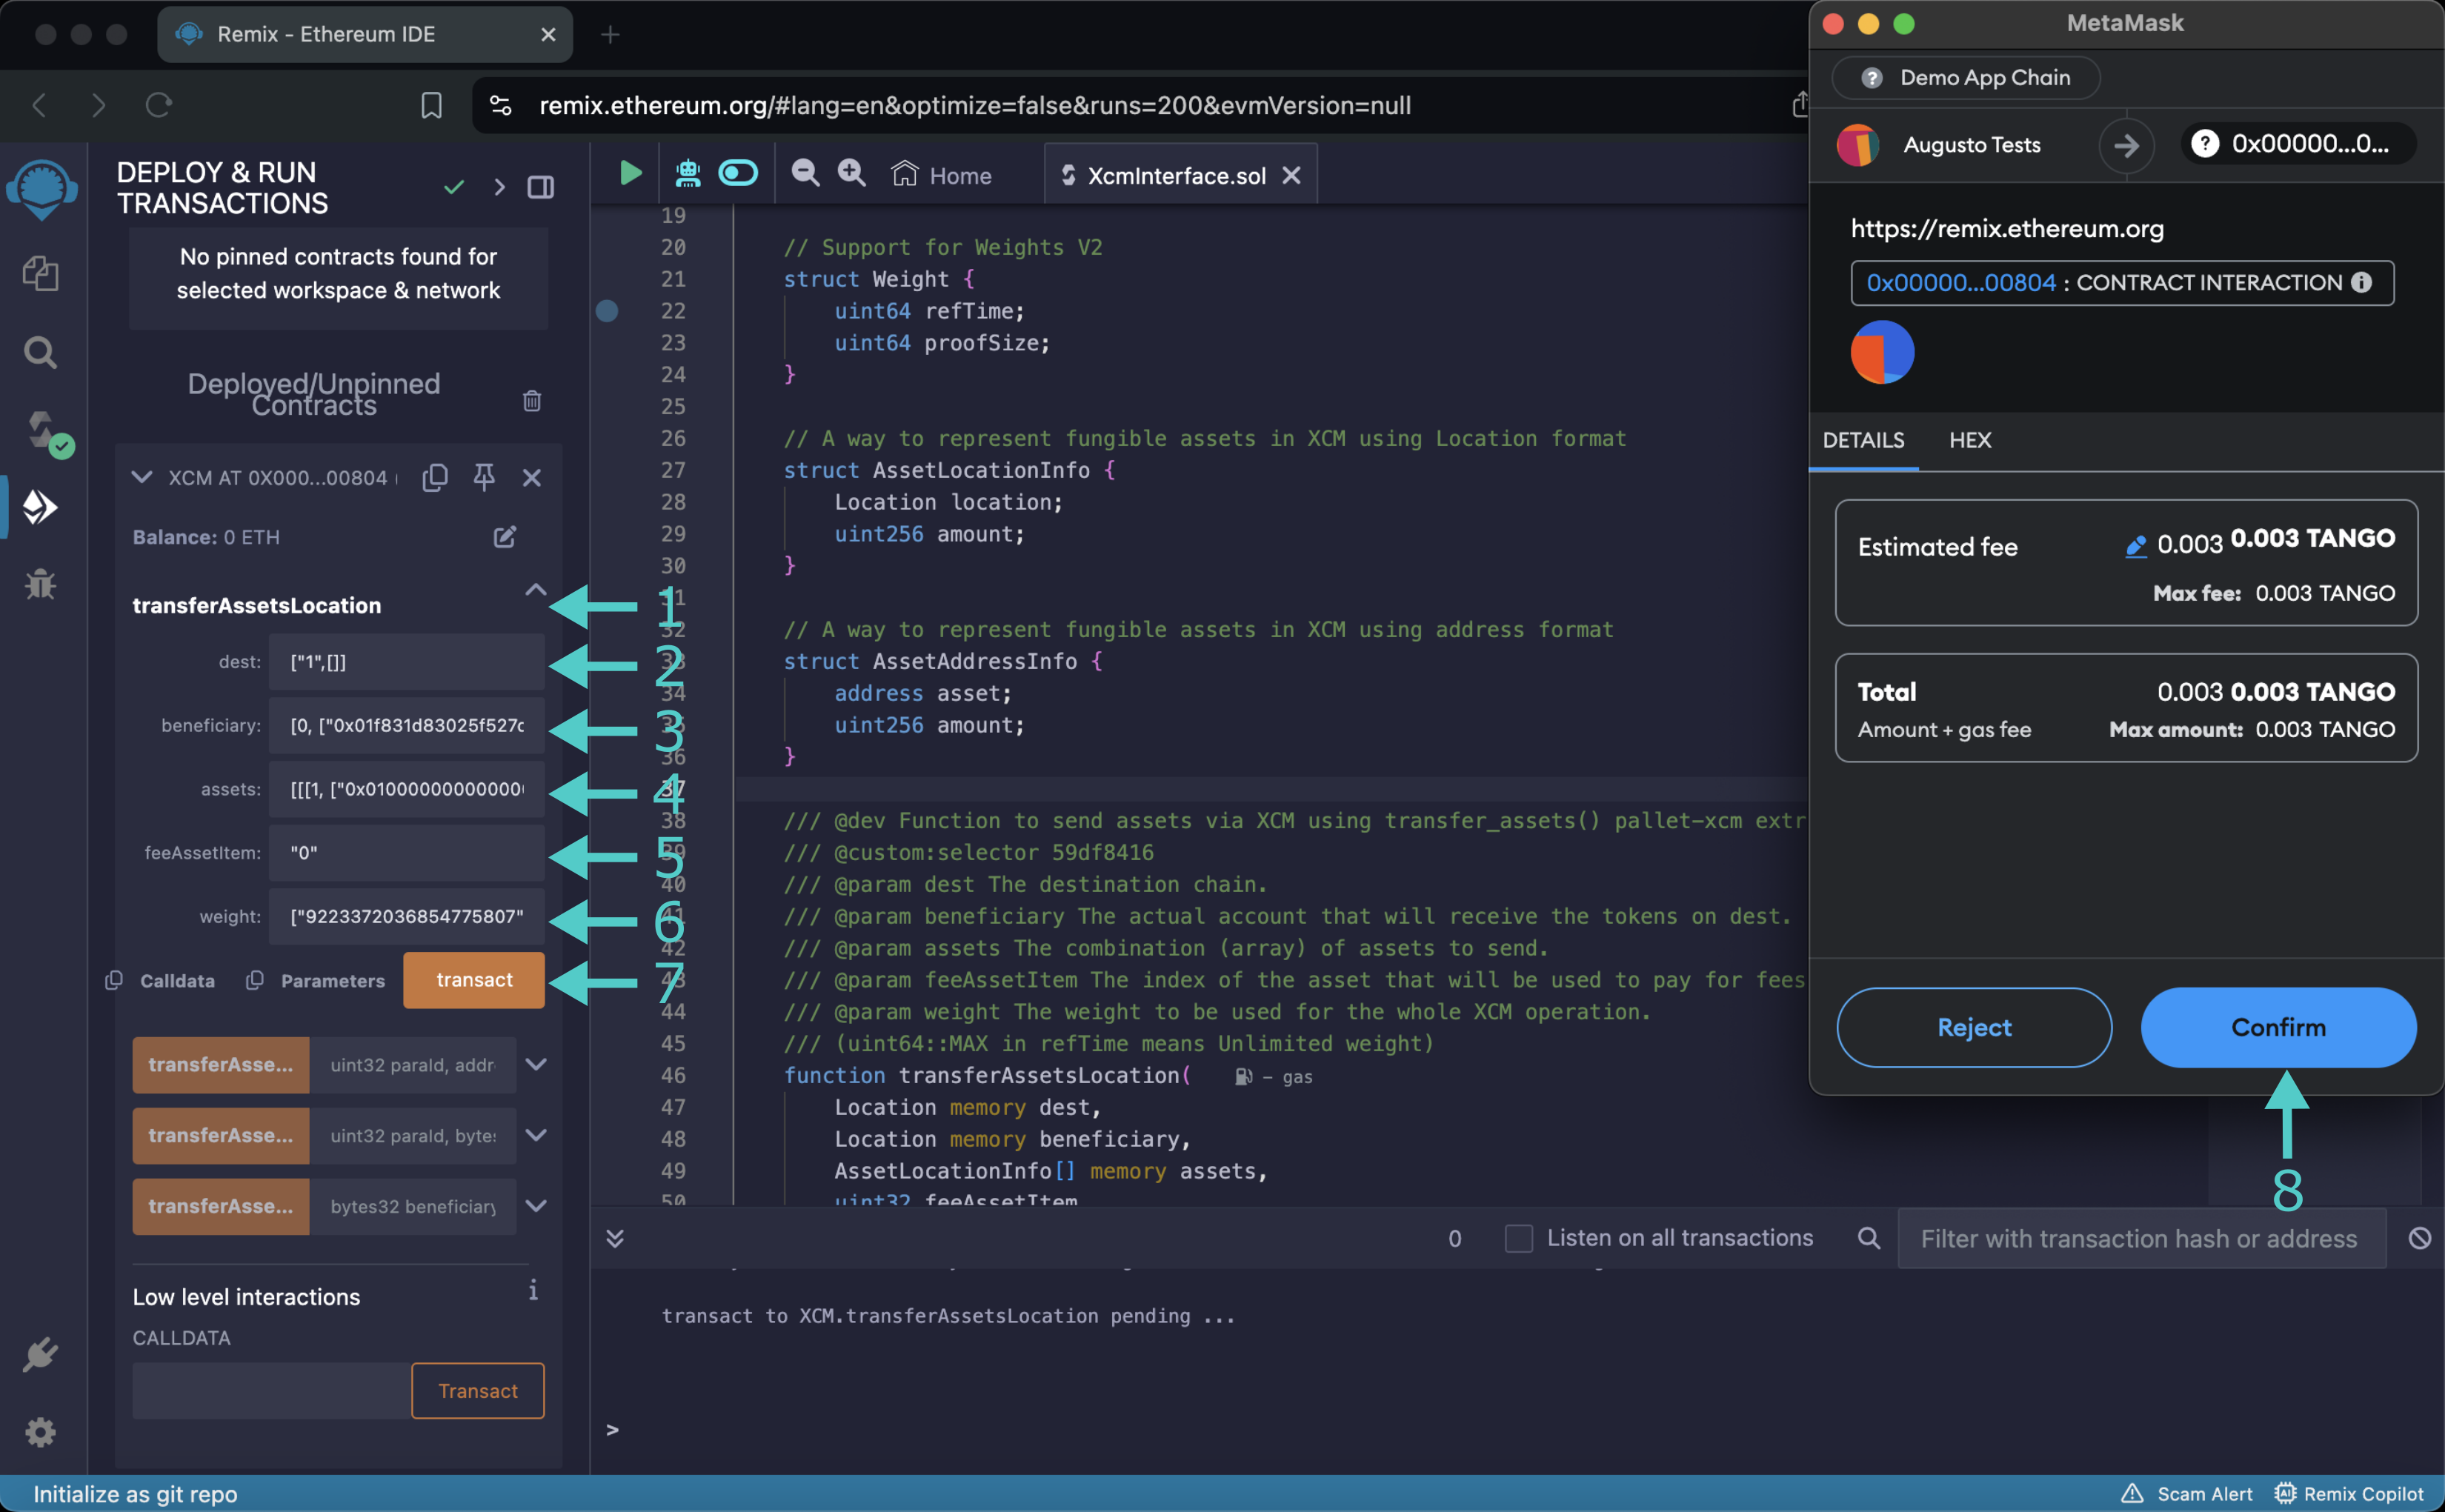
Task: Open site settings icon in address bar
Action: (501, 105)
